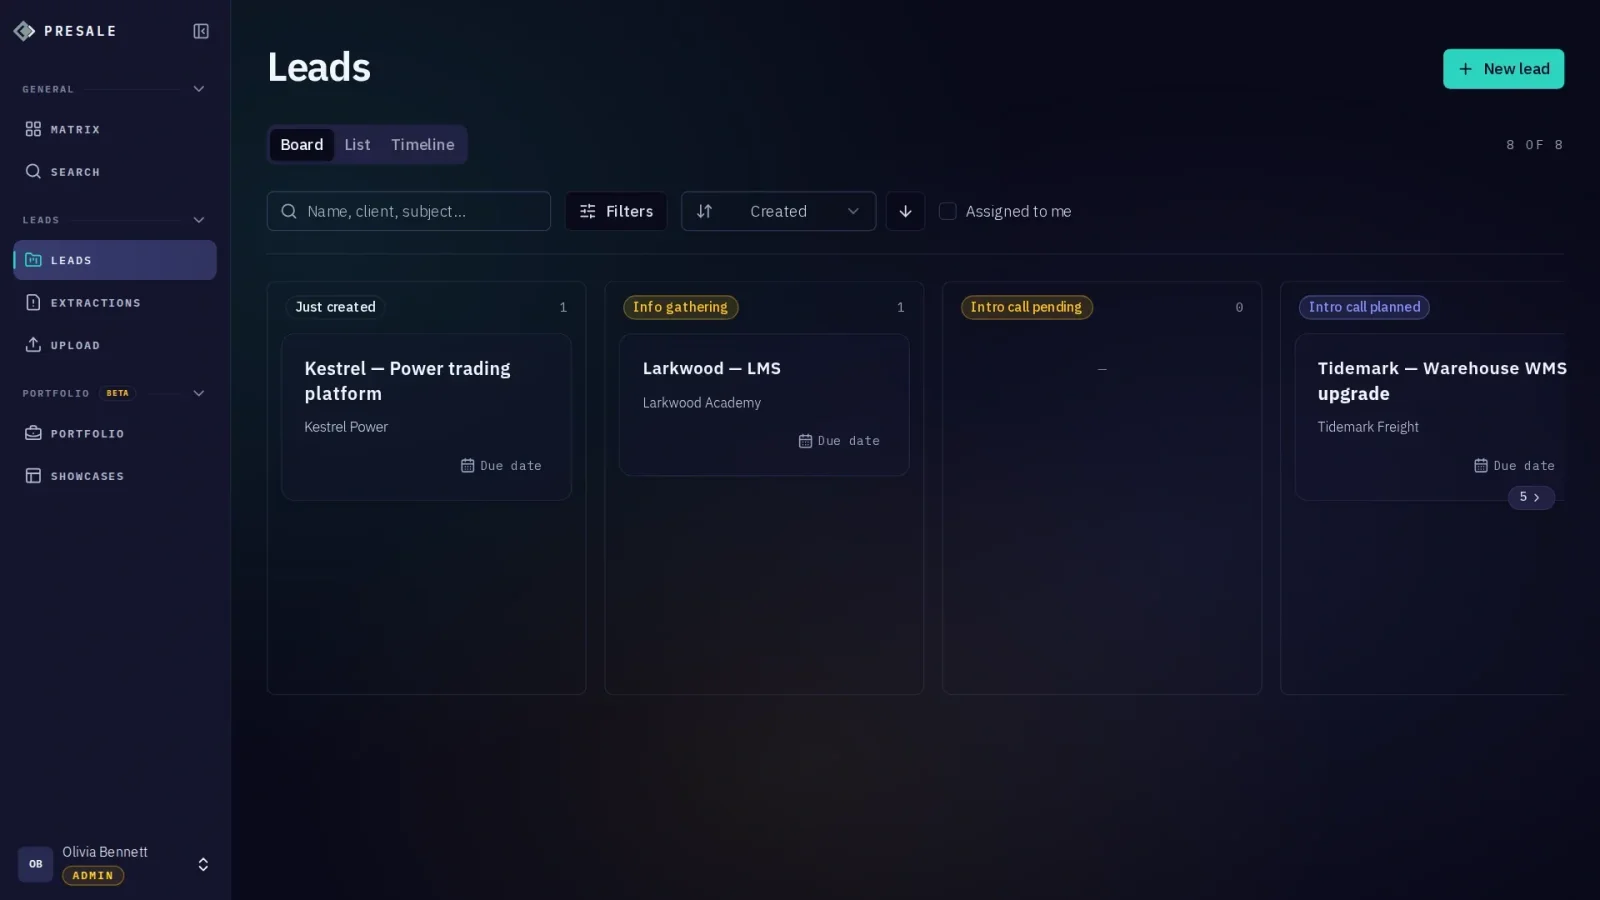Click the Upload arrow icon
Screen dimensions: 1600x900
pos(33,345)
